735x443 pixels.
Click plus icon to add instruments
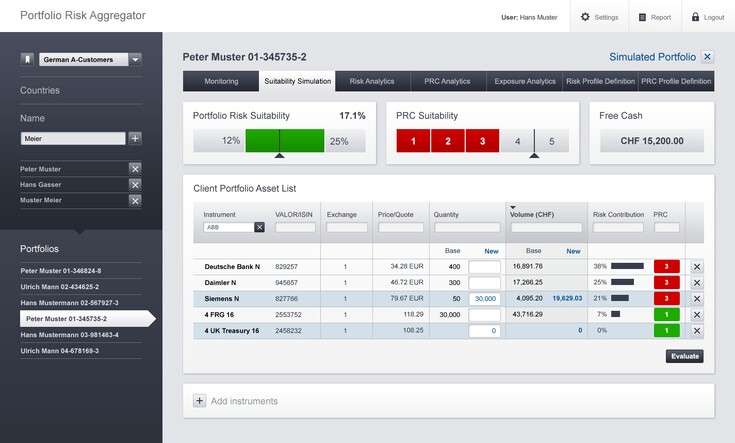199,401
